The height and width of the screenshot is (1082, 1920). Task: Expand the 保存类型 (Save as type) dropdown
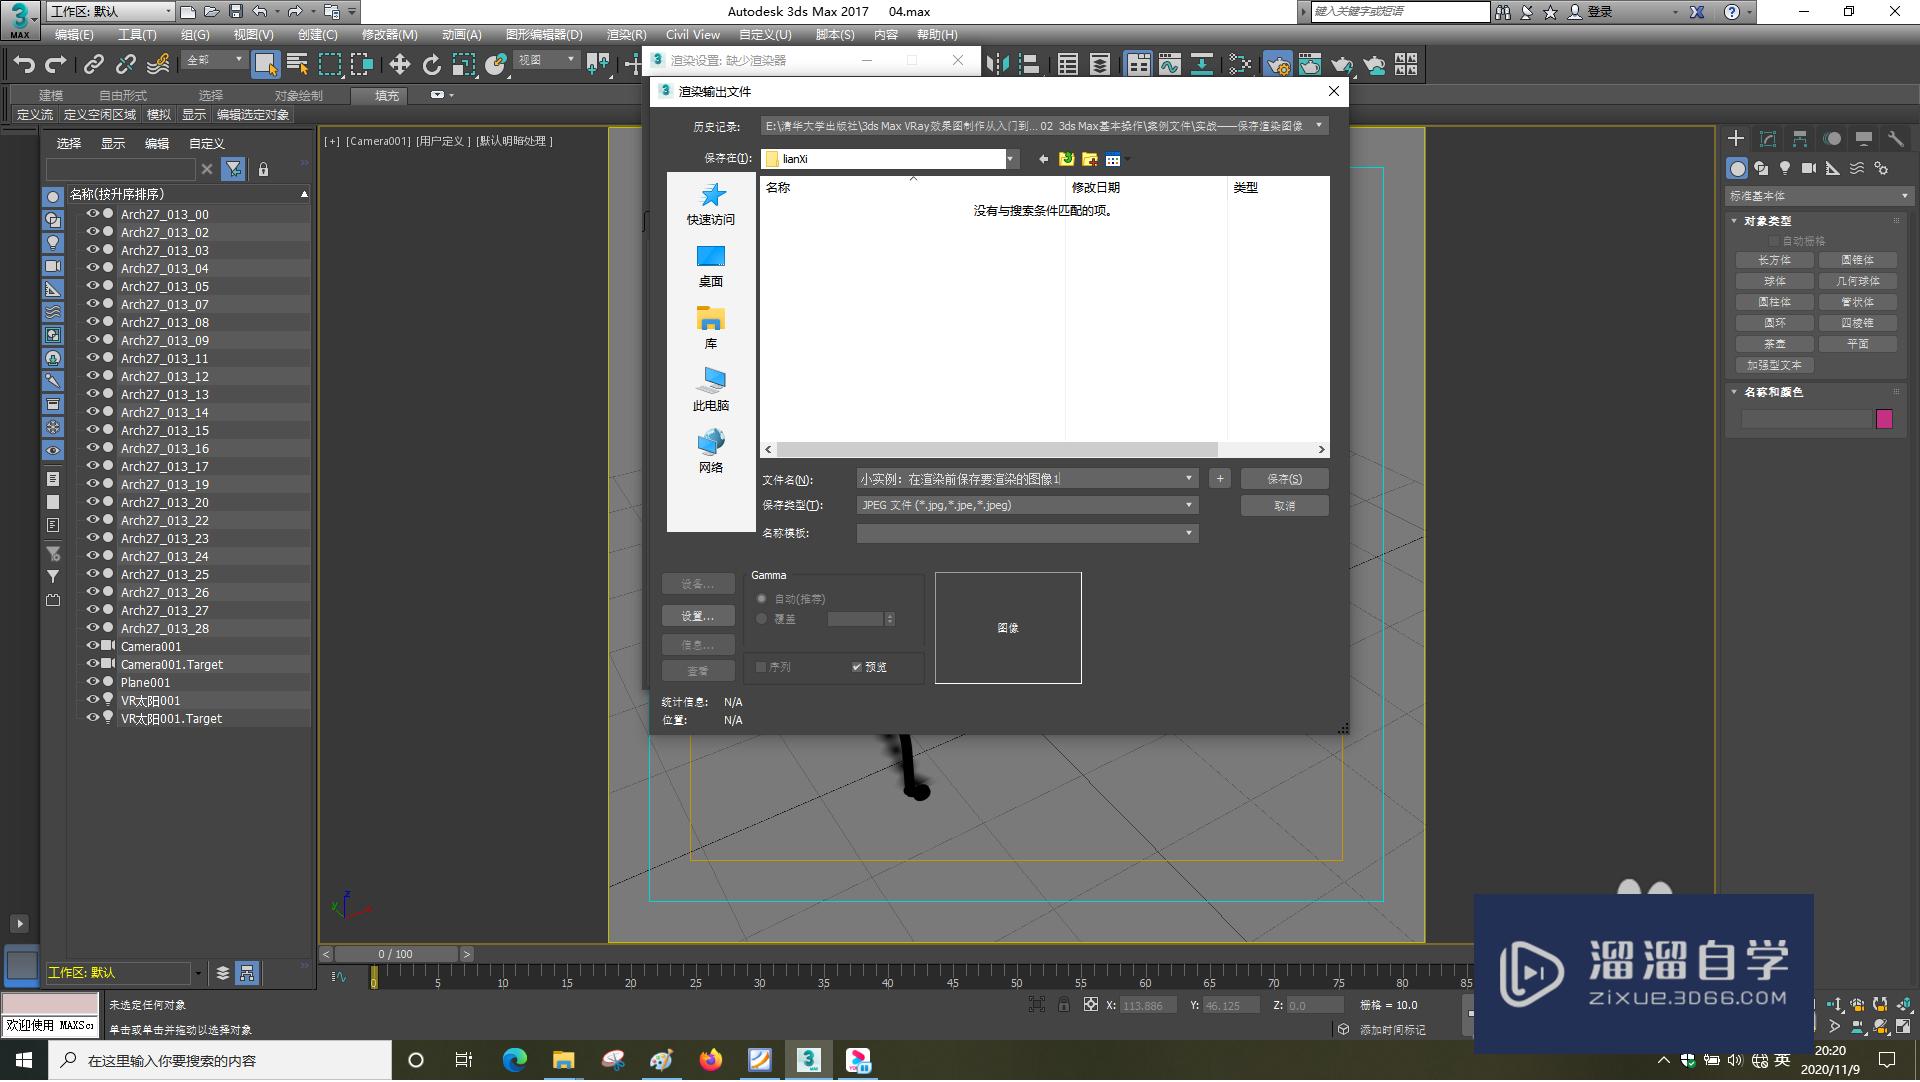[x=1187, y=505]
